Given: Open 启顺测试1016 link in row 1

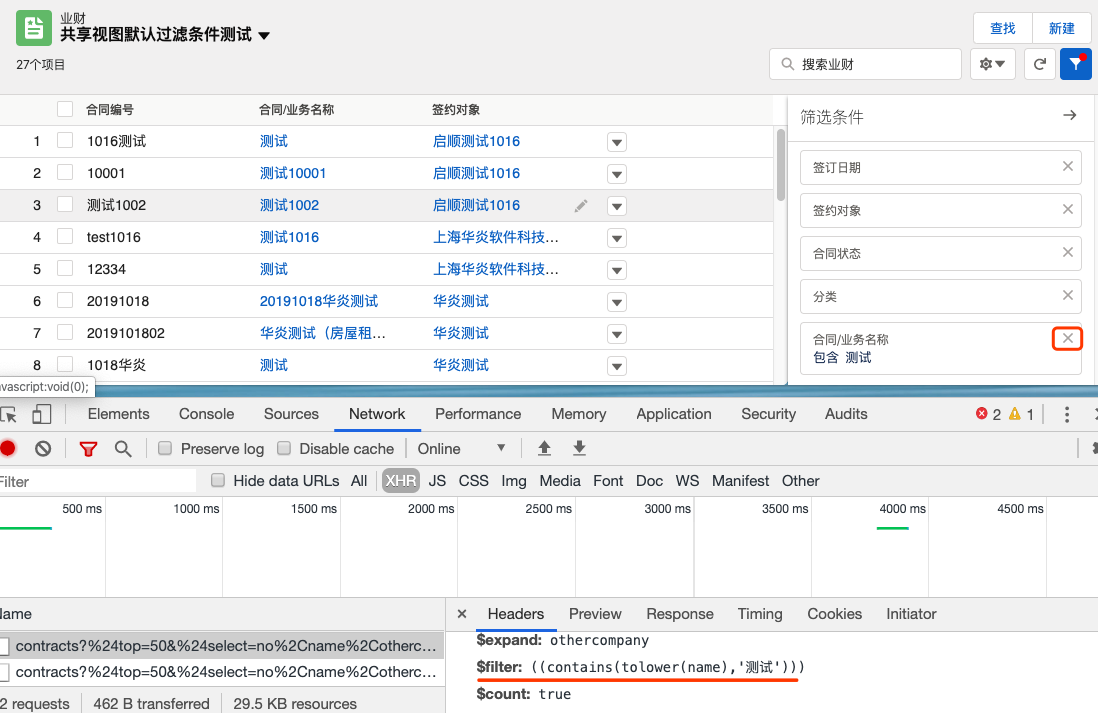Looking at the screenshot, I should [476, 141].
